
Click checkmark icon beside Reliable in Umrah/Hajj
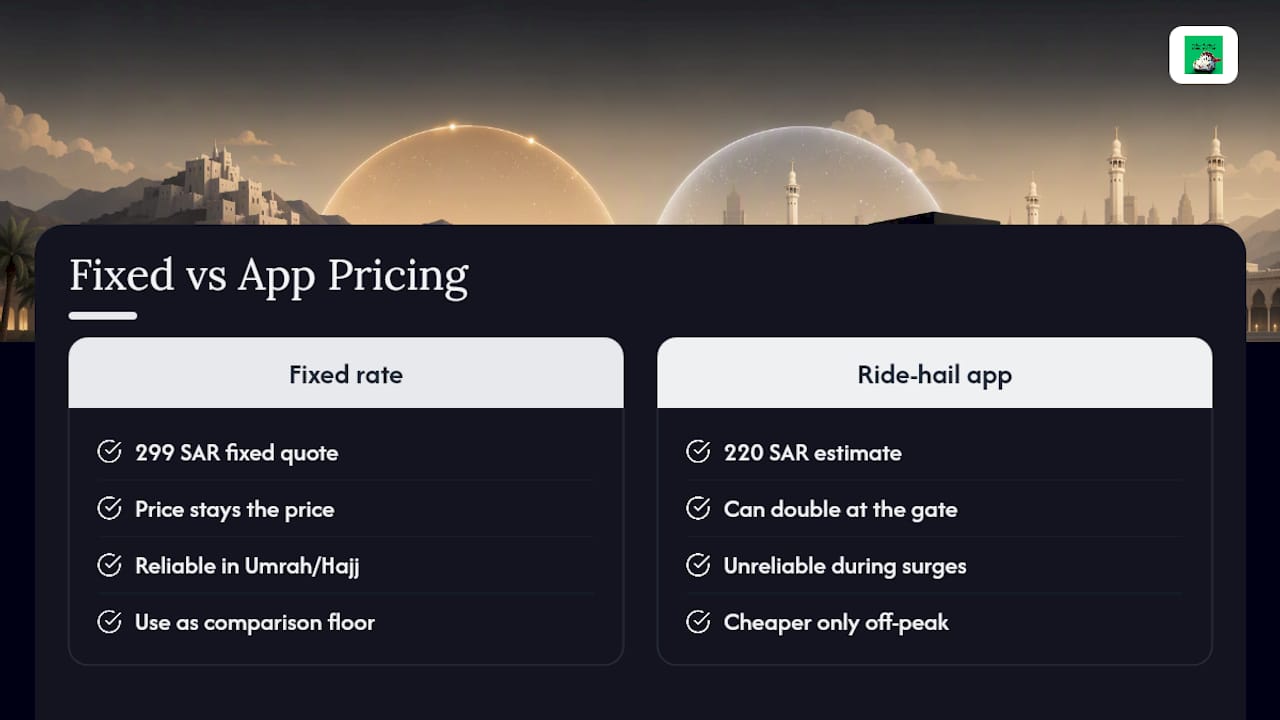pyautogui.click(x=109, y=565)
